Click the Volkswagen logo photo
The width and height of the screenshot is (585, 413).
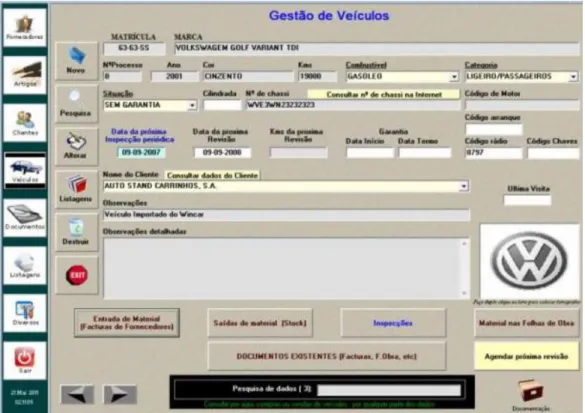point(529,261)
